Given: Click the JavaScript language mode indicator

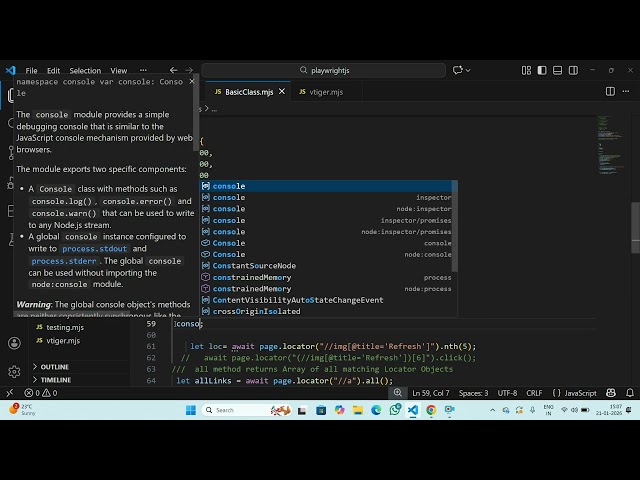Looking at the screenshot, I should tap(580, 393).
